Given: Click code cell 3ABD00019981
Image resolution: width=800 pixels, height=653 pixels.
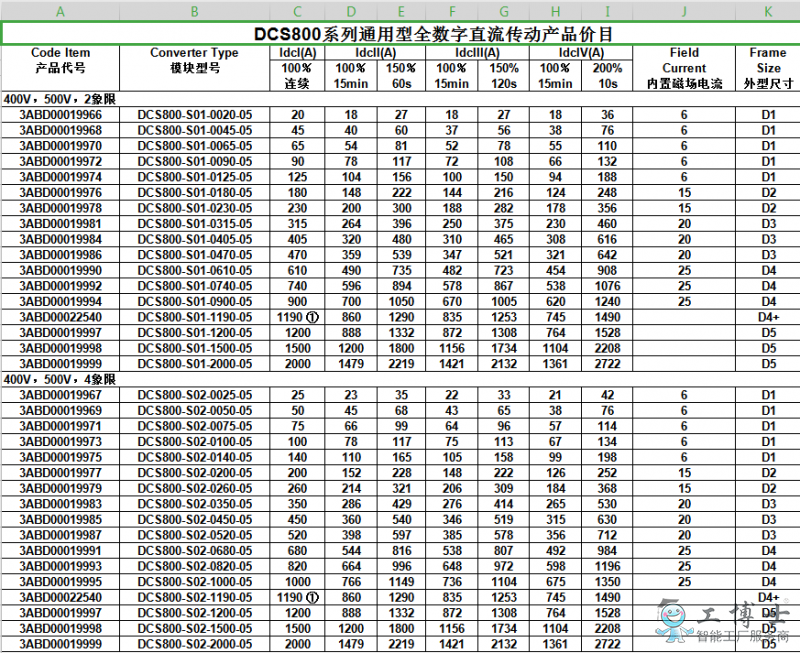Looking at the screenshot, I should pos(60,223).
